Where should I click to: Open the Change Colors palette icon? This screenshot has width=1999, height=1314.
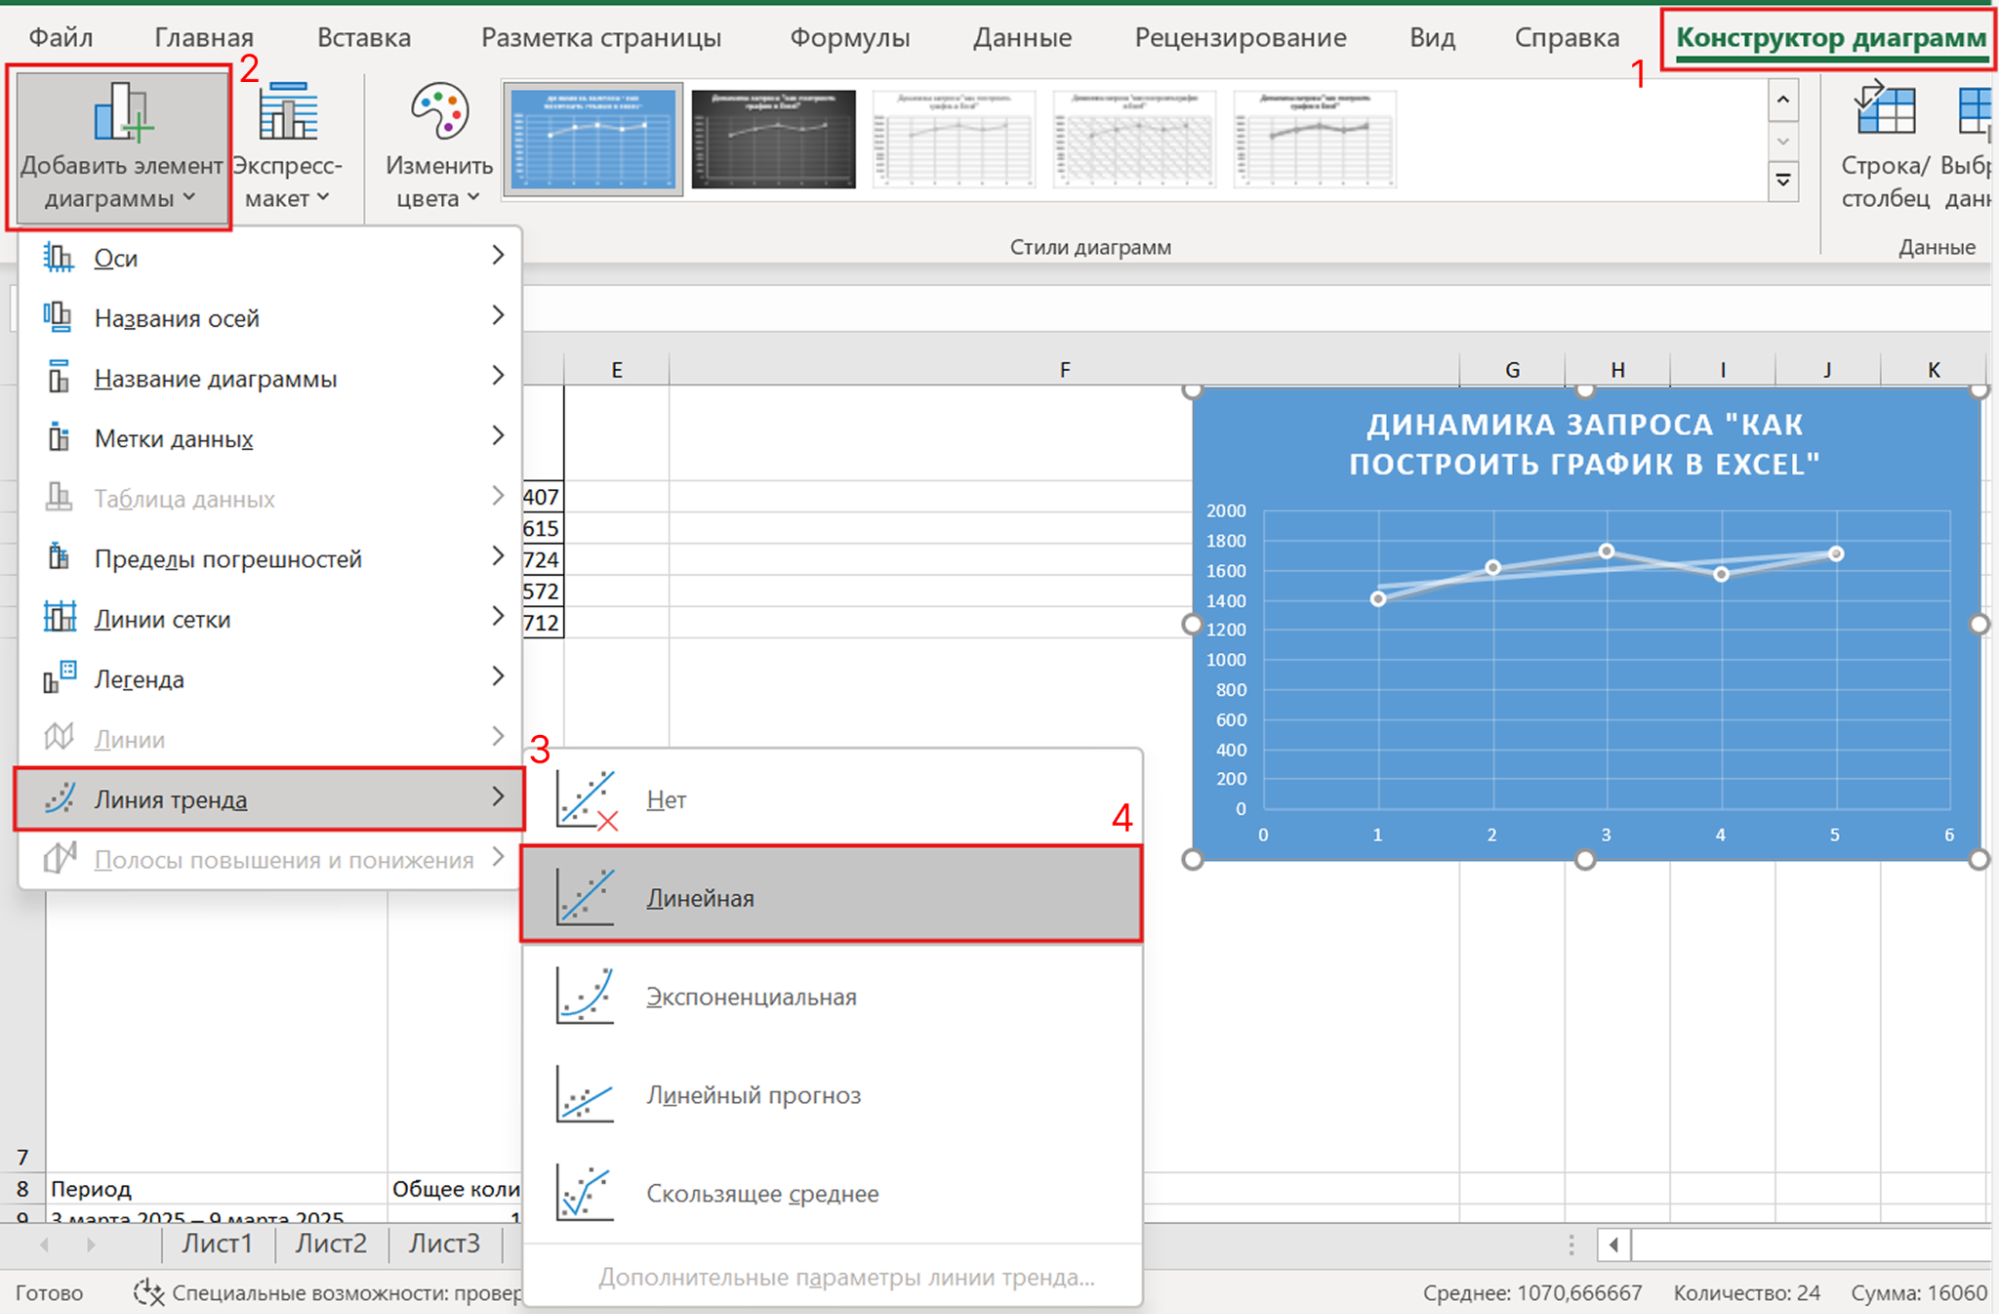[439, 112]
